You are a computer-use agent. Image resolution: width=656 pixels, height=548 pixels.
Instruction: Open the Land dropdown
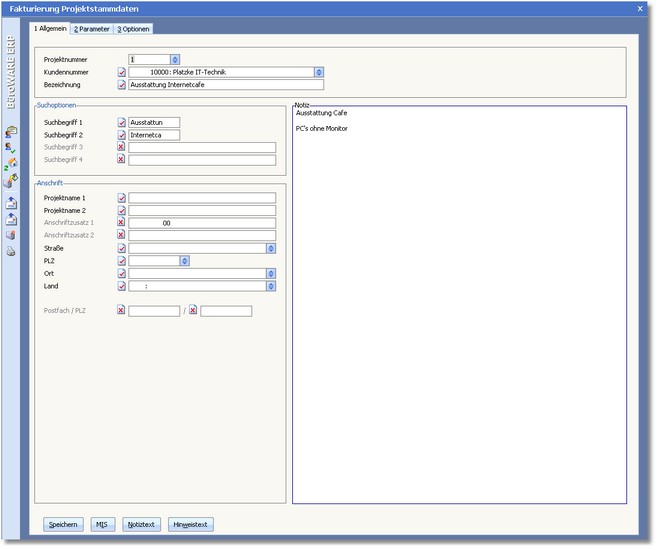[x=270, y=286]
